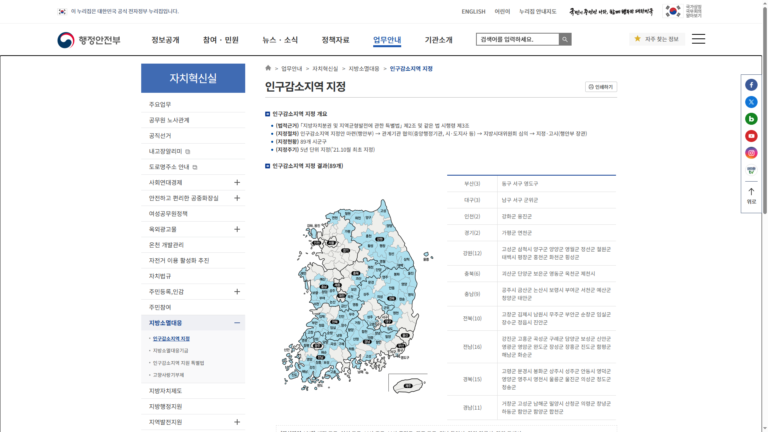Expand 지역발전지원 with its plus sign

point(237,422)
